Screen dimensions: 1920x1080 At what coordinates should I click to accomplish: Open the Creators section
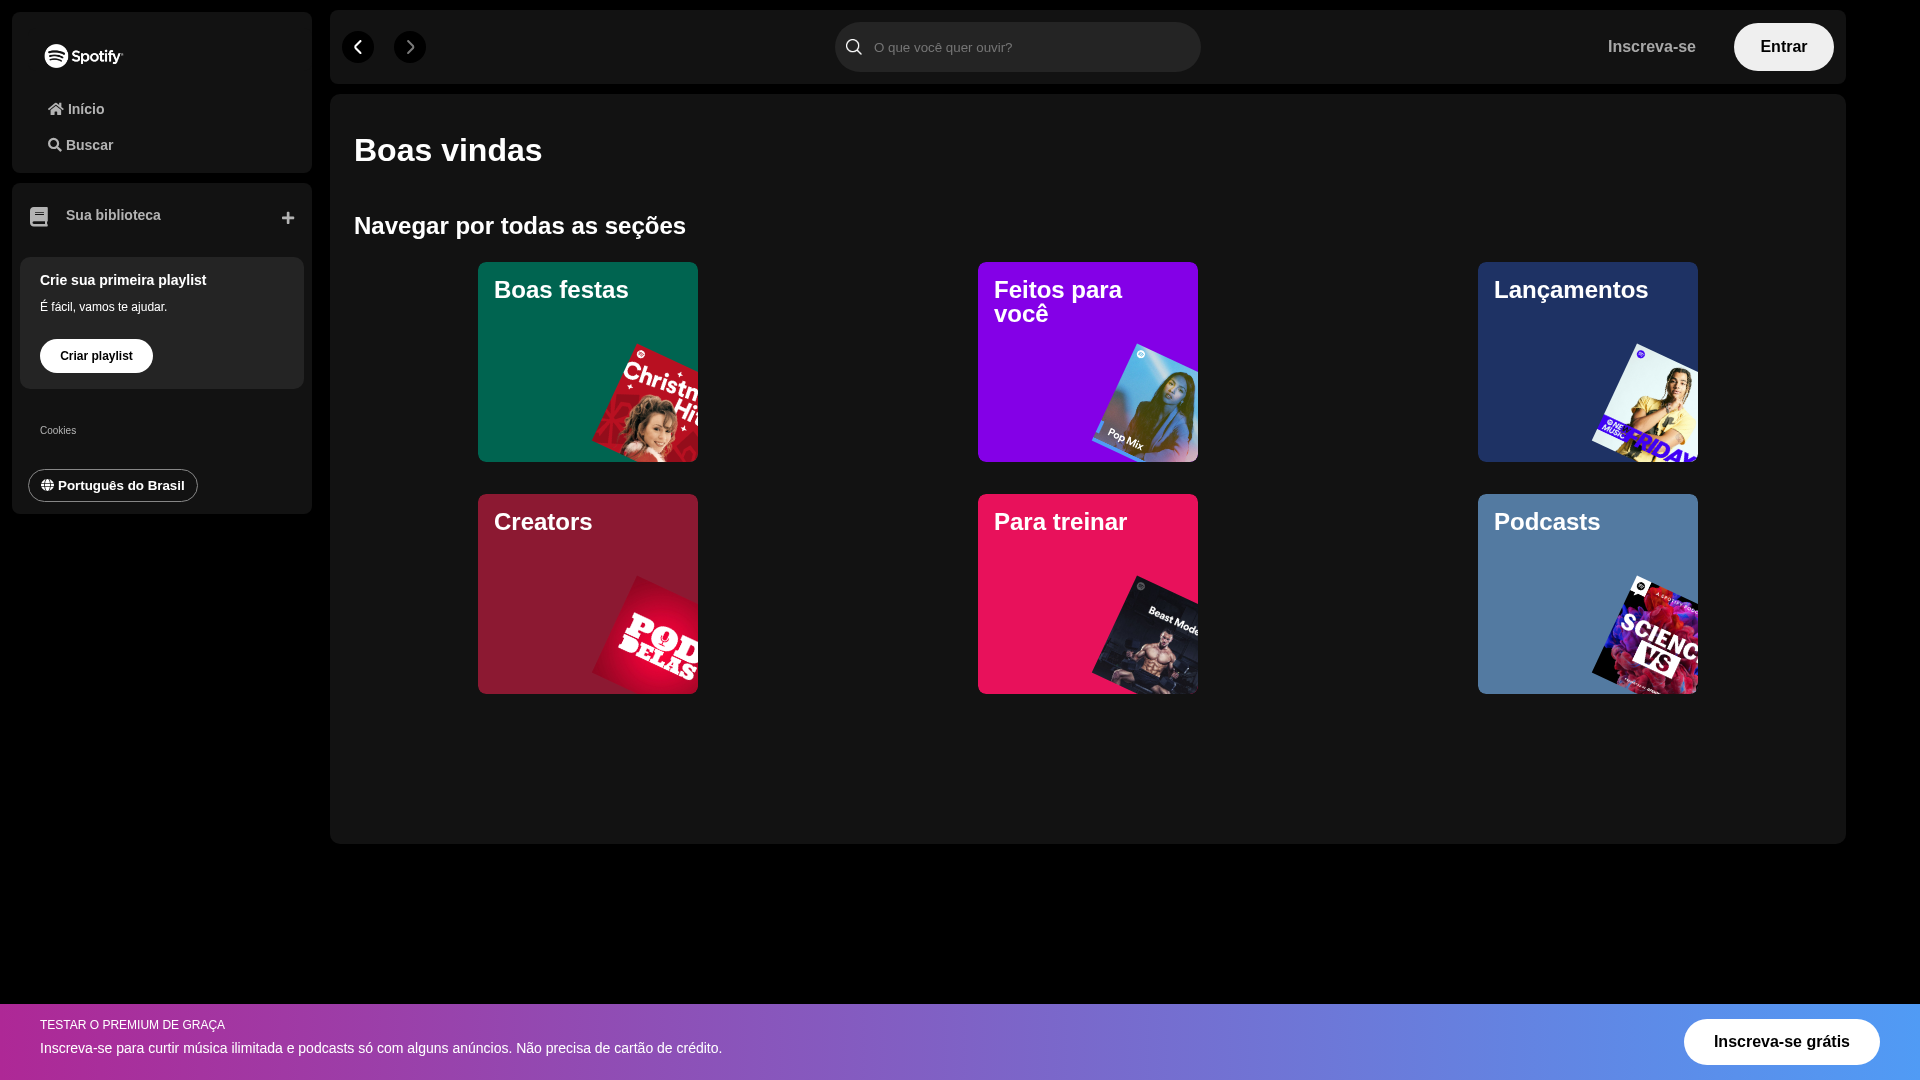pos(587,593)
